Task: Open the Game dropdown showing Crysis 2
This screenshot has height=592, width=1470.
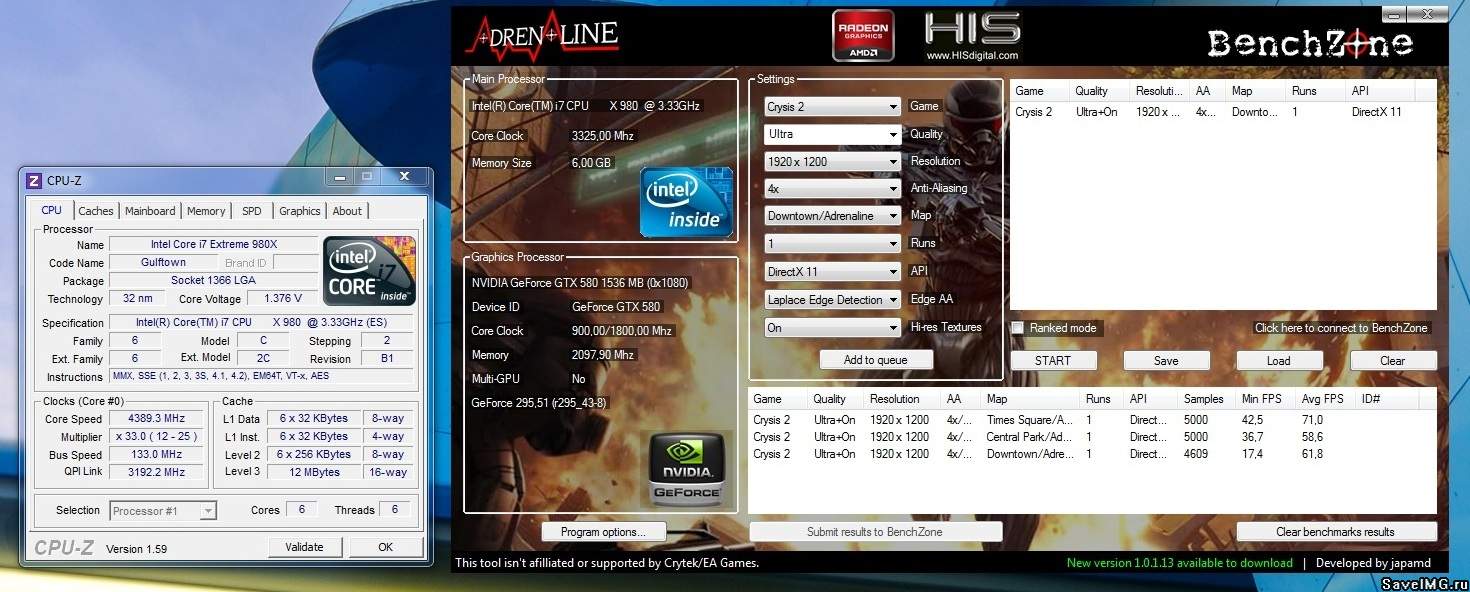Action: point(833,107)
